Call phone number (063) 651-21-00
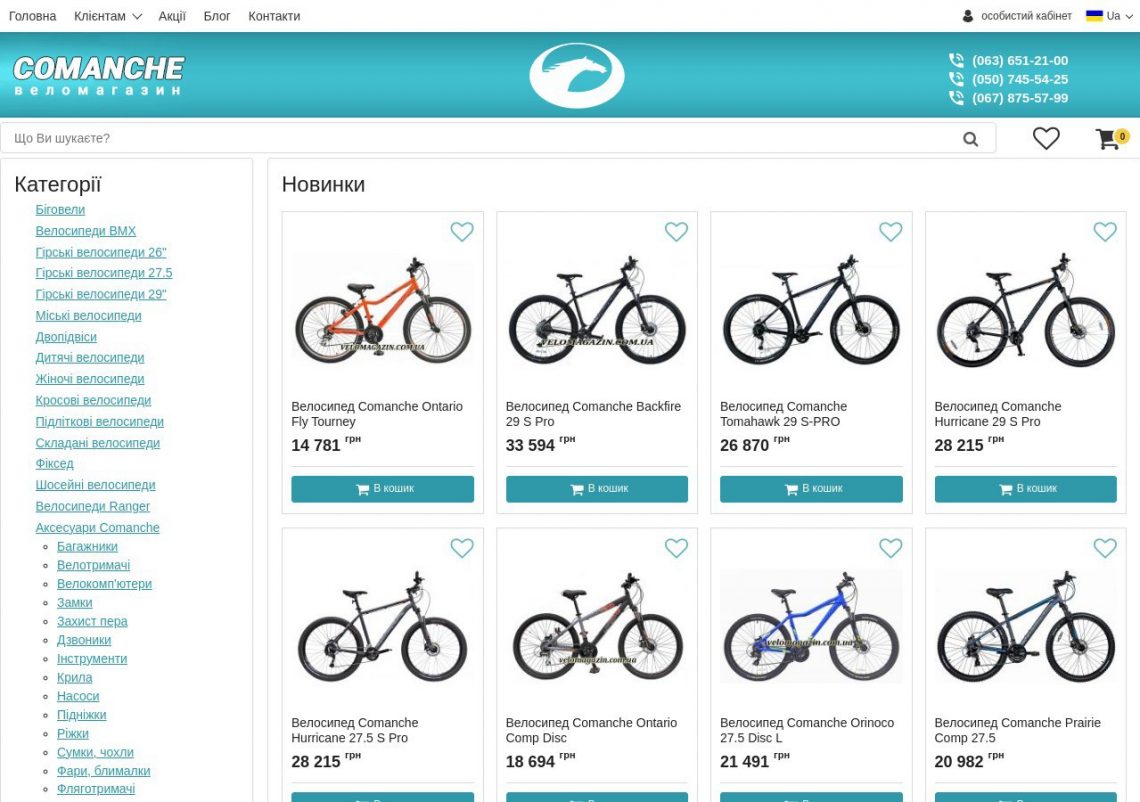The height and width of the screenshot is (802, 1140). click(x=1020, y=60)
